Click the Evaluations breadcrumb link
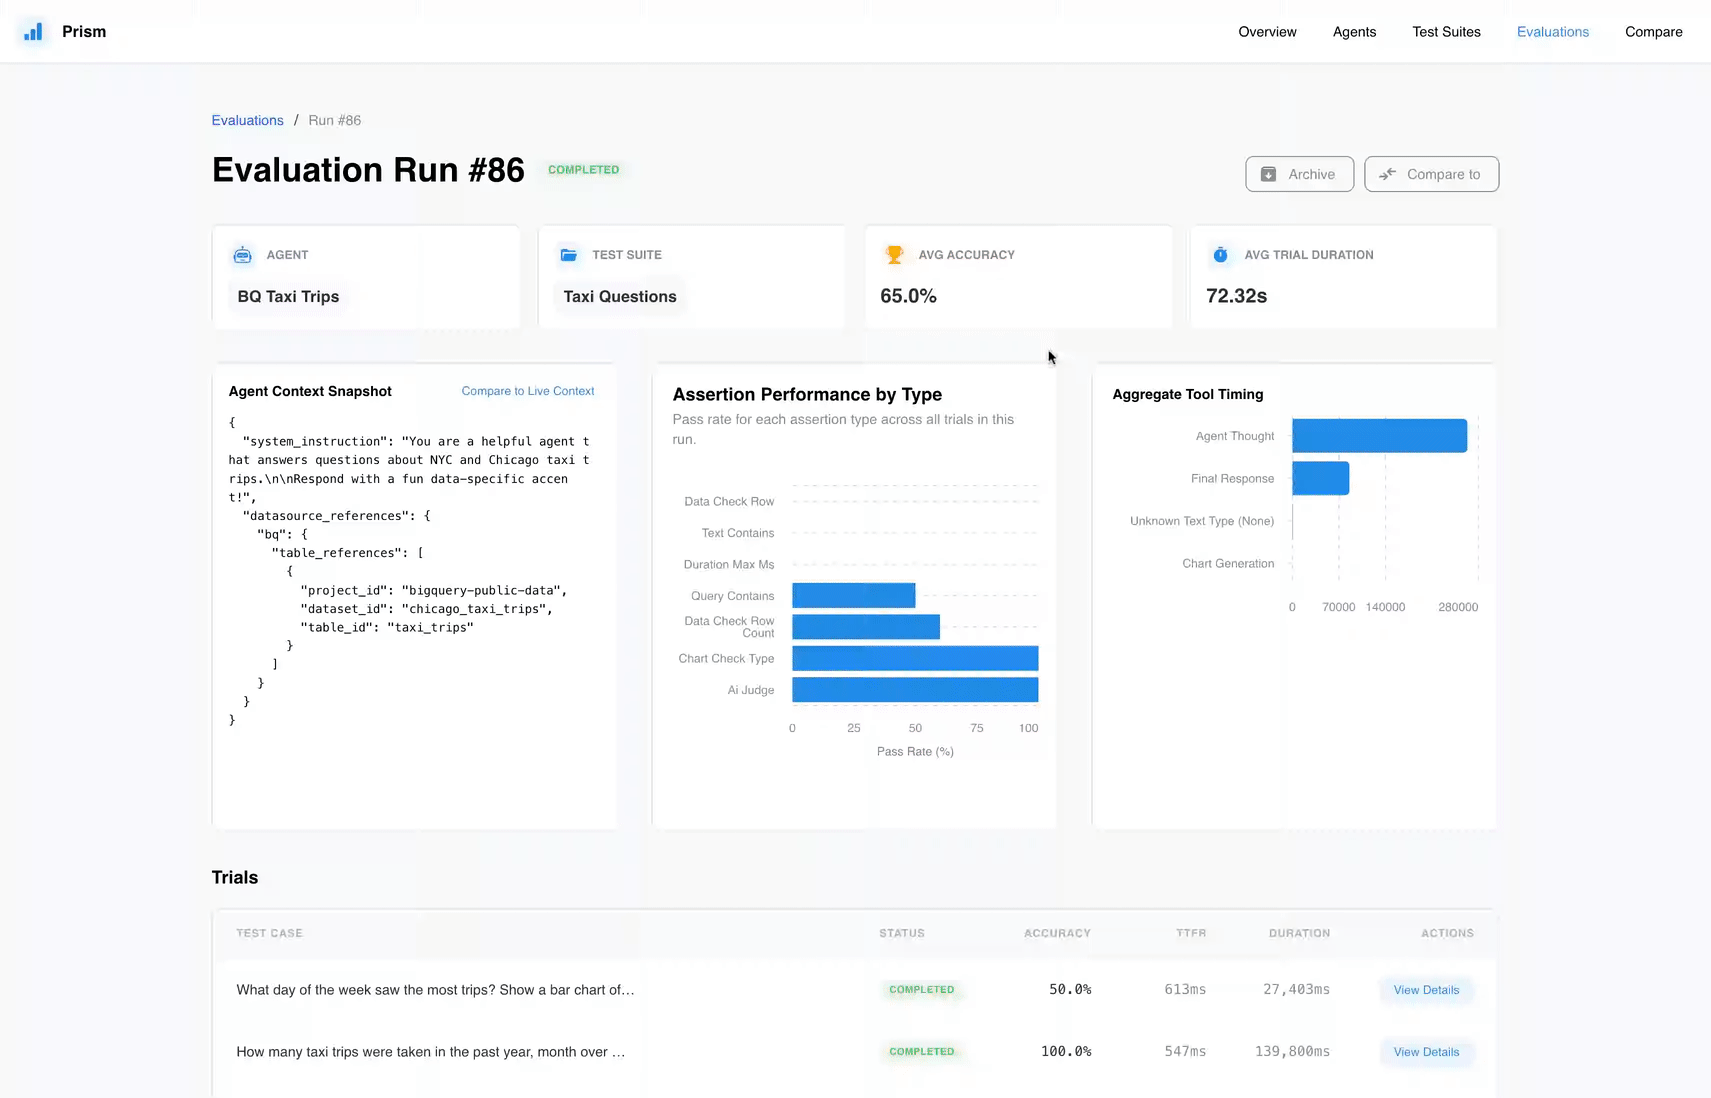This screenshot has height=1098, width=1711. pos(247,120)
